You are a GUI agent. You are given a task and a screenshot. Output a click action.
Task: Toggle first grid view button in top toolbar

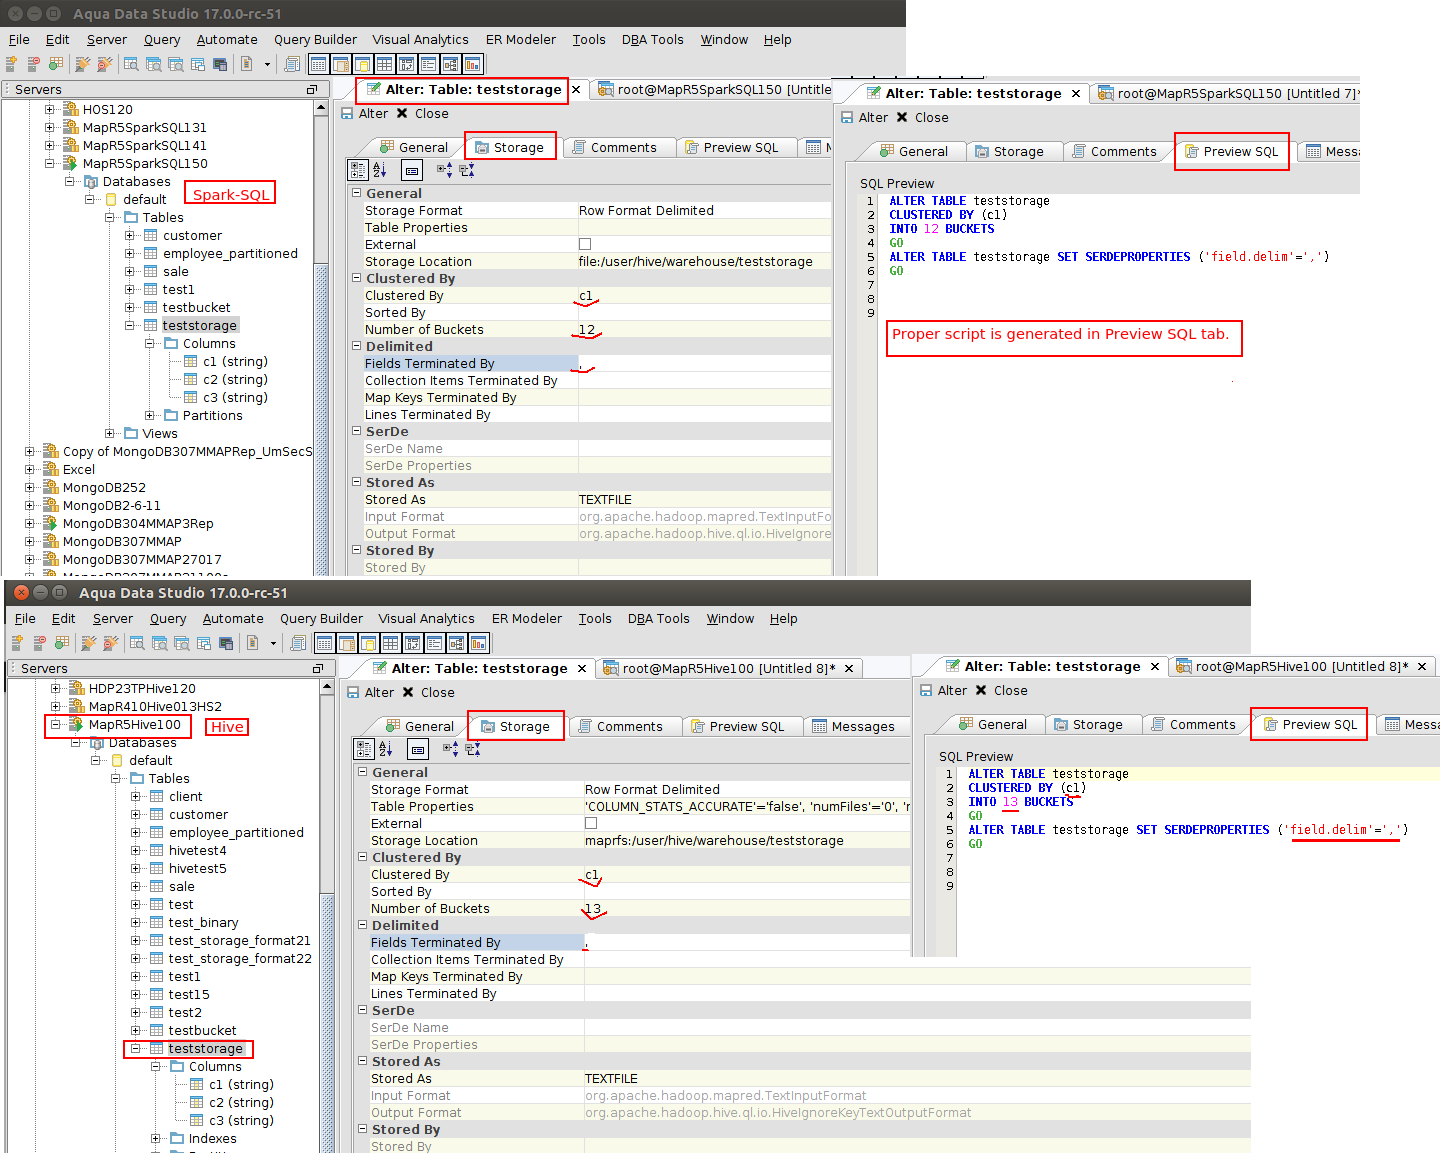tap(318, 64)
